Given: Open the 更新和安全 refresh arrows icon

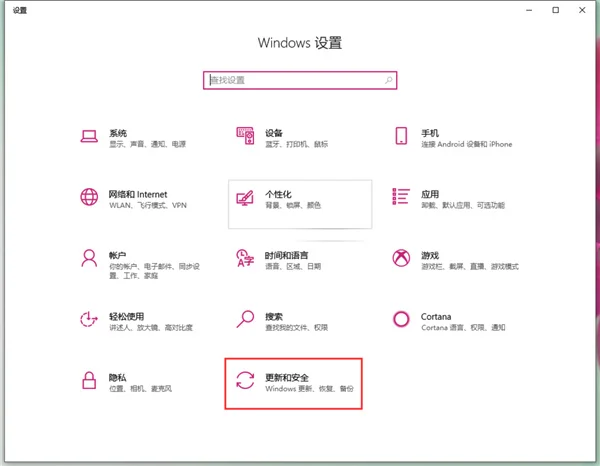Looking at the screenshot, I should point(245,380).
